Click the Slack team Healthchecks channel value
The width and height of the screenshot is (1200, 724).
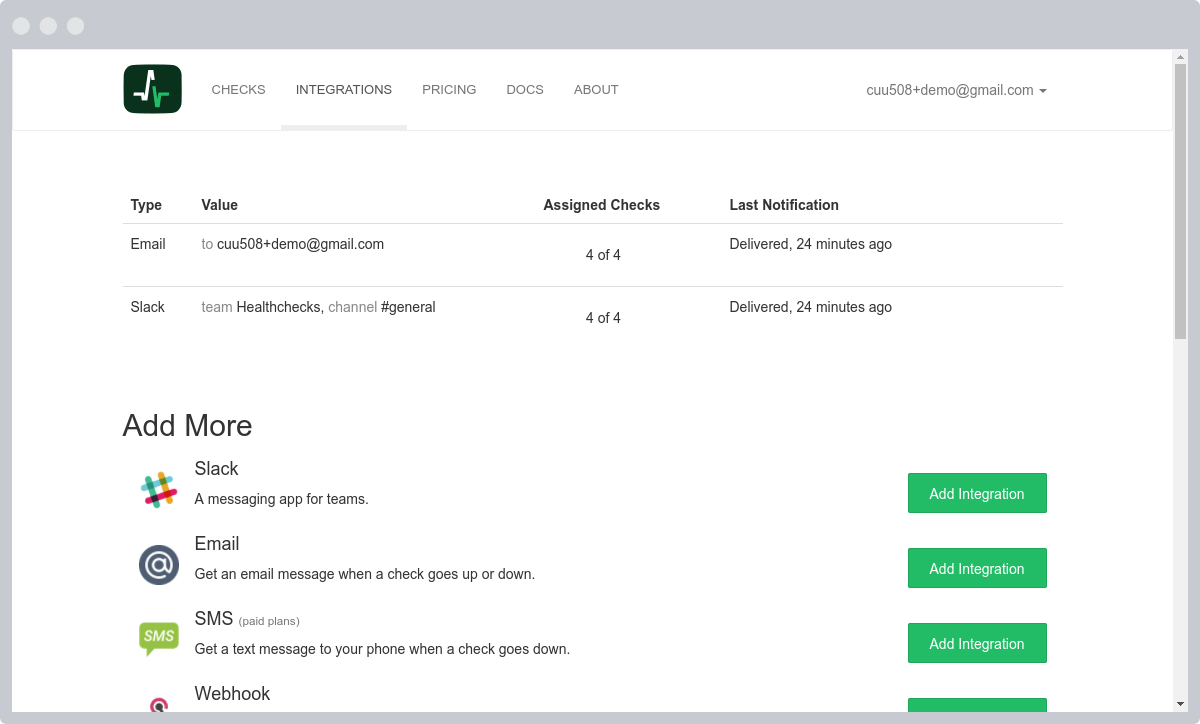coord(318,307)
